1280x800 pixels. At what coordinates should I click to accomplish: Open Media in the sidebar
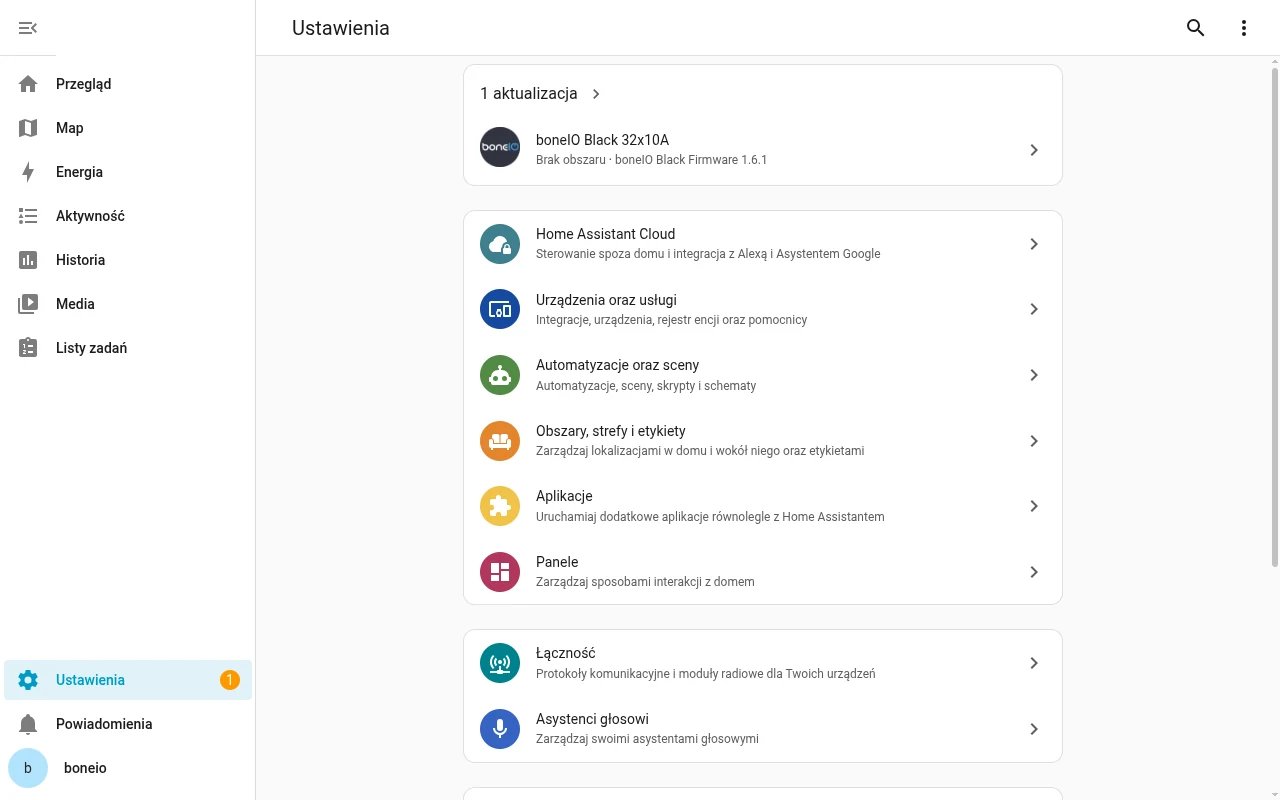click(x=128, y=304)
